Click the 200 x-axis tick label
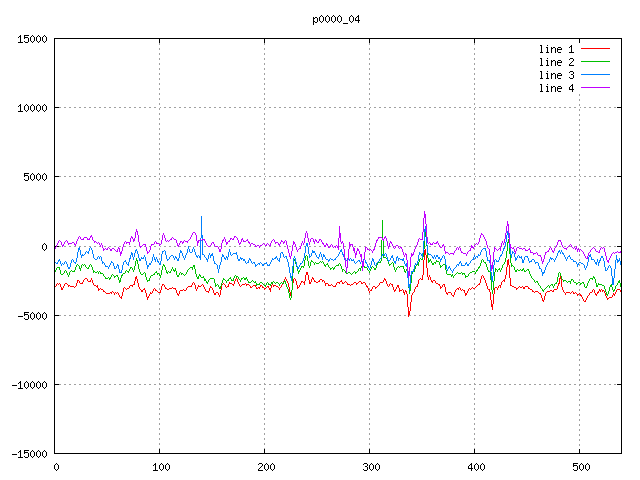 pos(265,467)
